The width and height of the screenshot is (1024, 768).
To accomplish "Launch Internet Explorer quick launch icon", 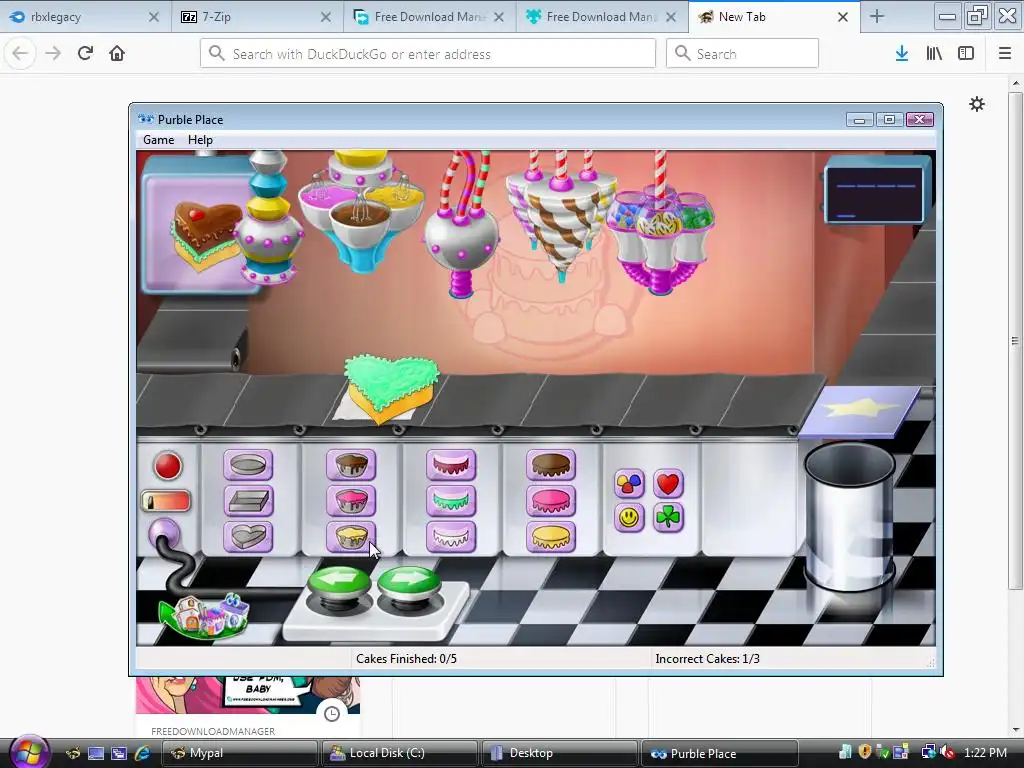I will [x=142, y=753].
